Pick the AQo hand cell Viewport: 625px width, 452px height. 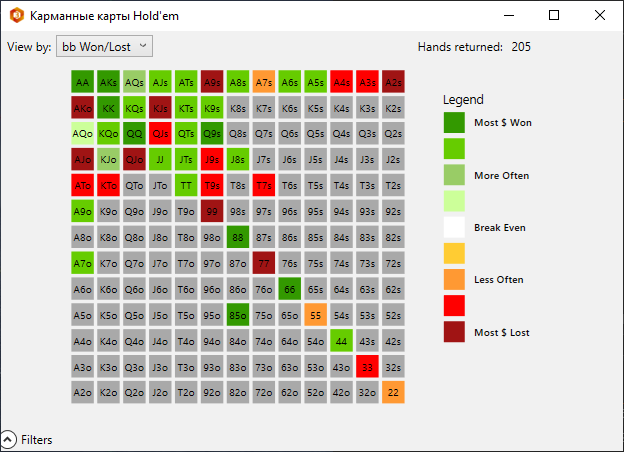[83, 134]
